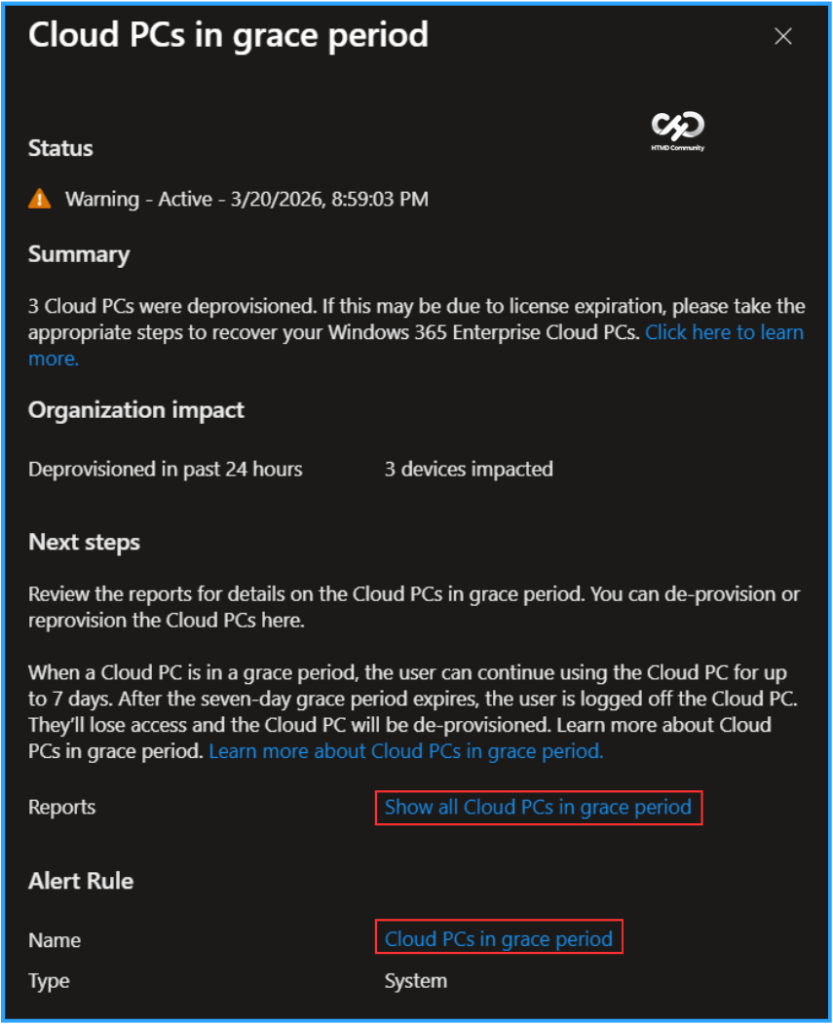Viewport: 833px width, 1024px height.
Task: Click the warning status icon
Action: (x=39, y=199)
